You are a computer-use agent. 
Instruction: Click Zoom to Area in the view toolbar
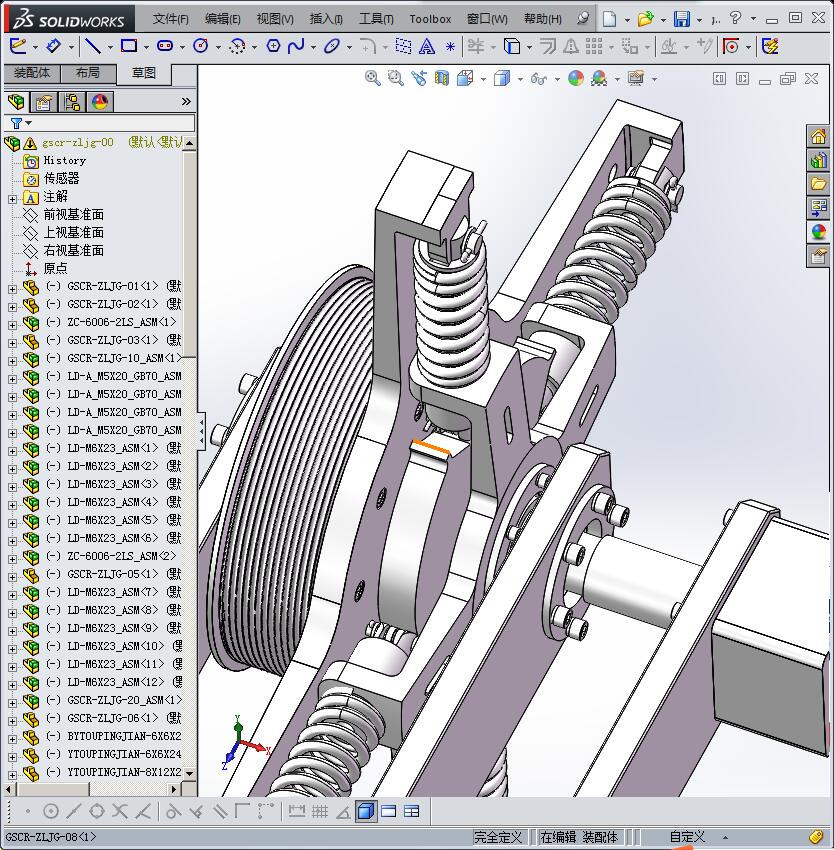pyautogui.click(x=396, y=78)
